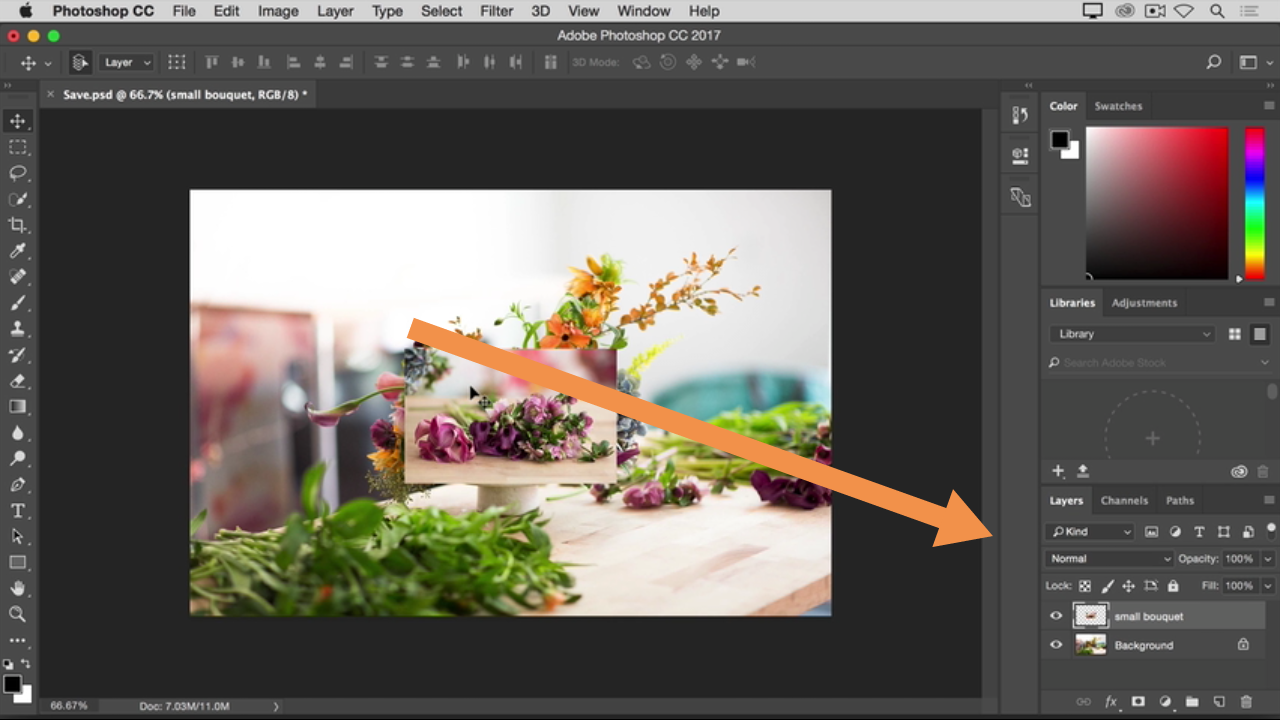The height and width of the screenshot is (720, 1280).
Task: Switch to the Adjustments tab
Action: click(1144, 303)
